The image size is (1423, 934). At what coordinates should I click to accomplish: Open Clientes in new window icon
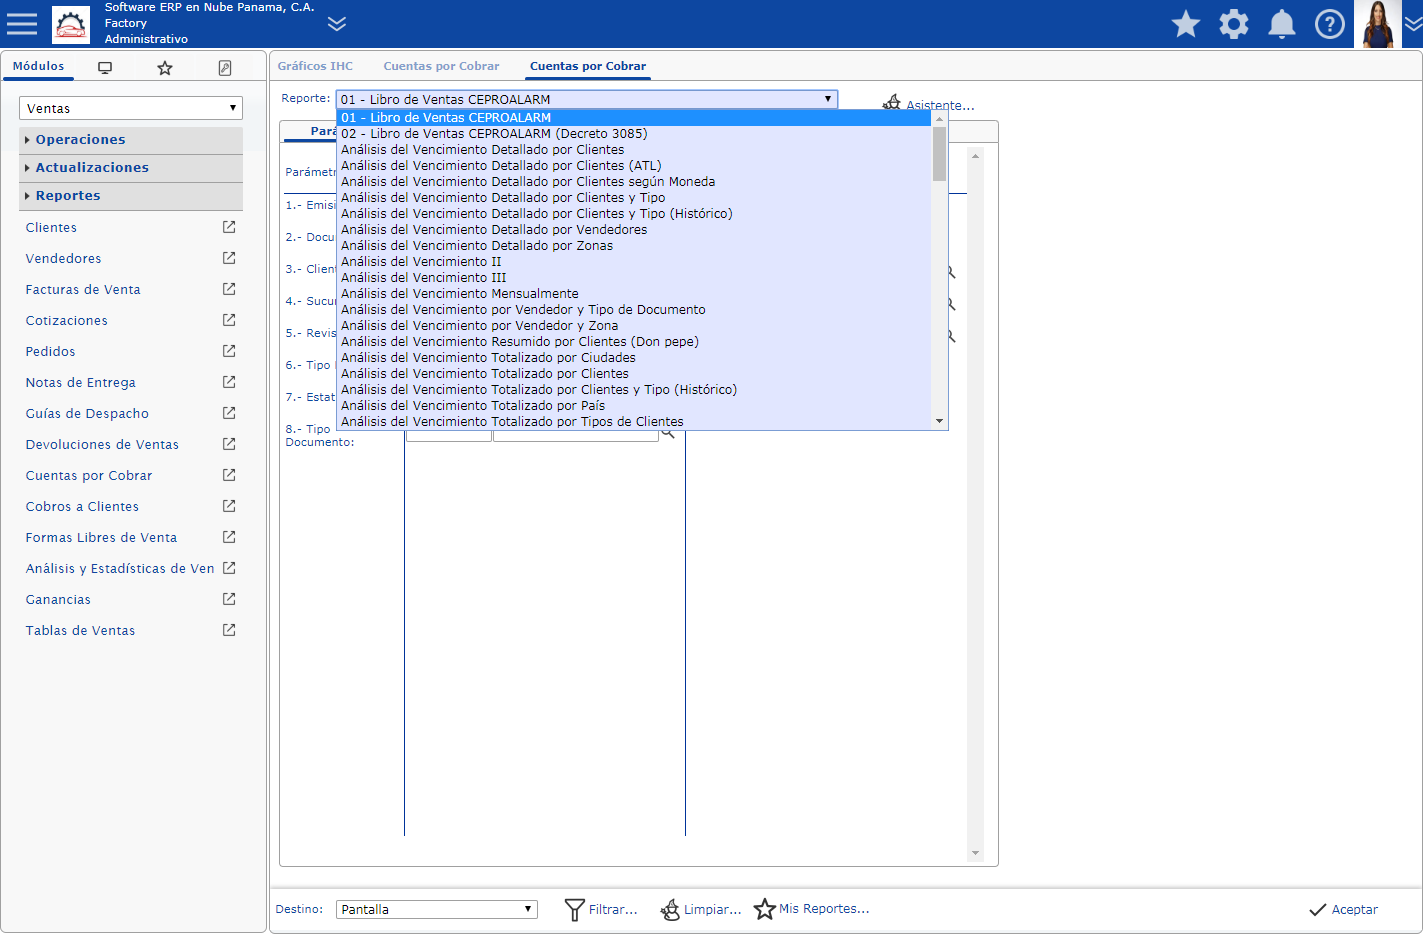point(229,227)
